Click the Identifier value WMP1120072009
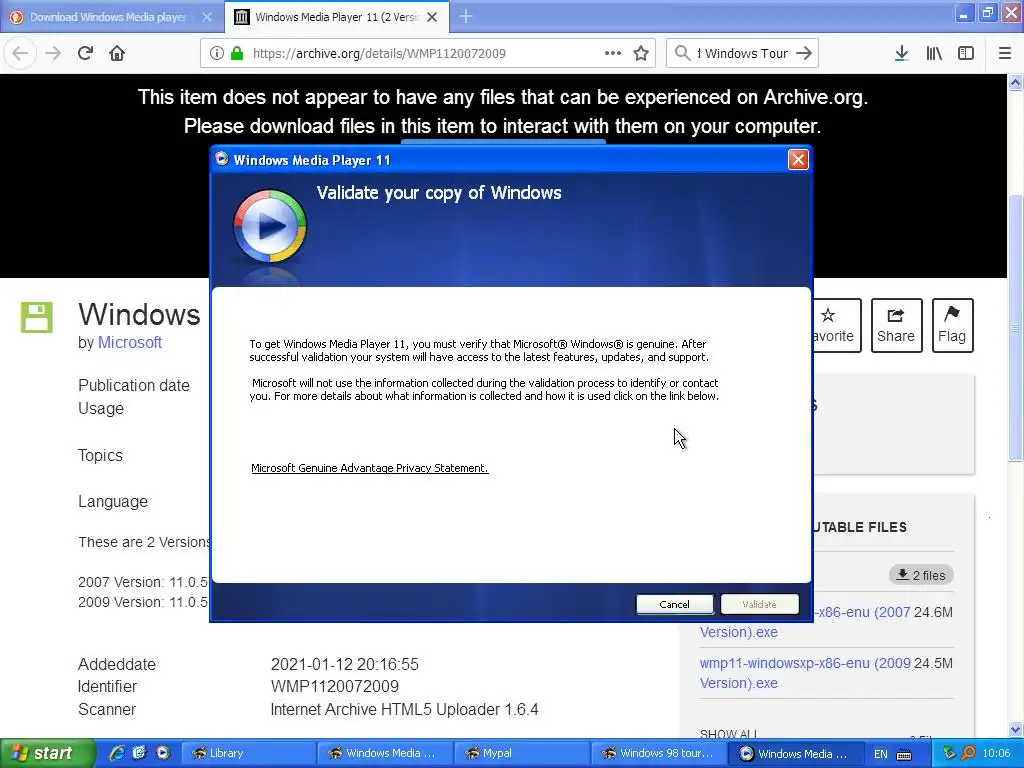 tap(334, 686)
